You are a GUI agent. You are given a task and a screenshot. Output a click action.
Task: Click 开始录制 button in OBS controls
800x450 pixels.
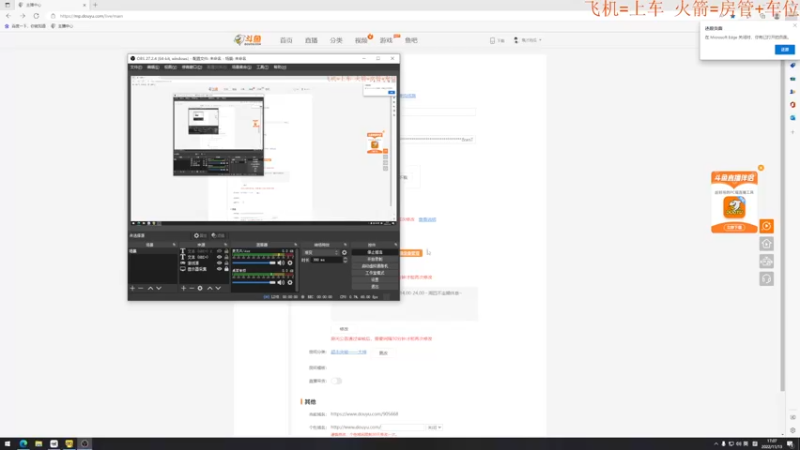pyautogui.click(x=374, y=259)
